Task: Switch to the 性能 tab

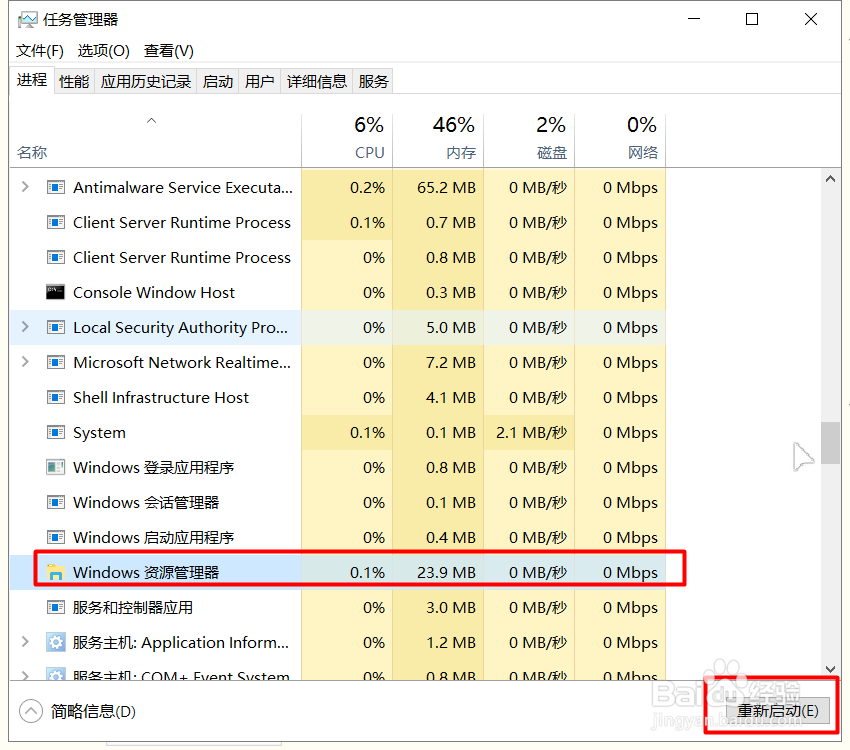Action: pos(74,82)
